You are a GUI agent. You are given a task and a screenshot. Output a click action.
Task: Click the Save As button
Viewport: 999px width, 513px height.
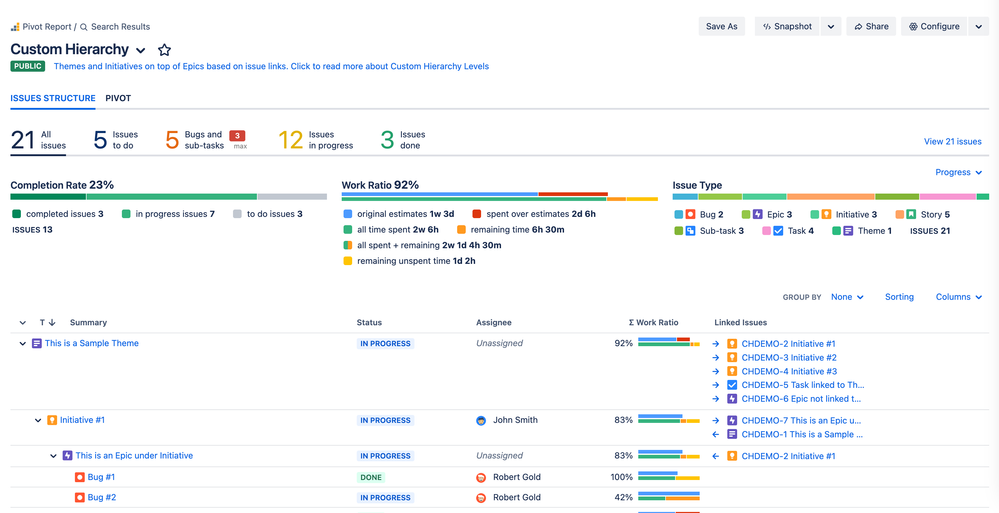722,26
